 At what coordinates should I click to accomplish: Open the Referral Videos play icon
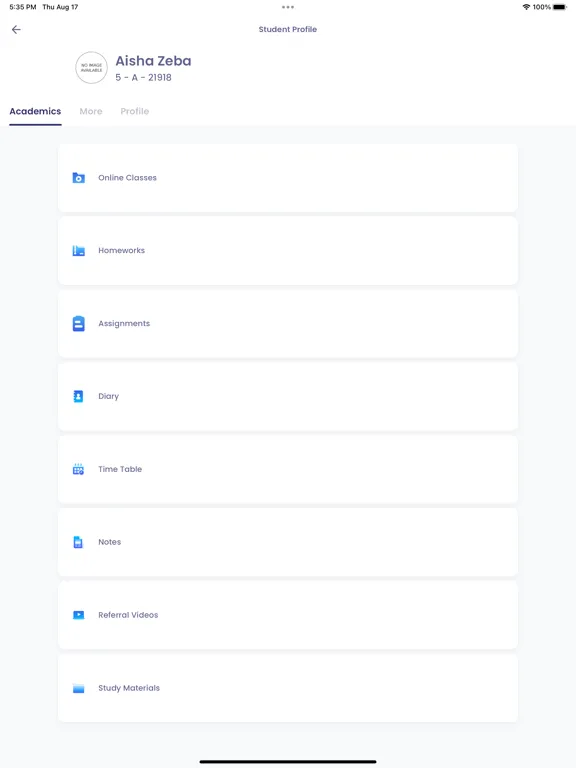pos(78,615)
